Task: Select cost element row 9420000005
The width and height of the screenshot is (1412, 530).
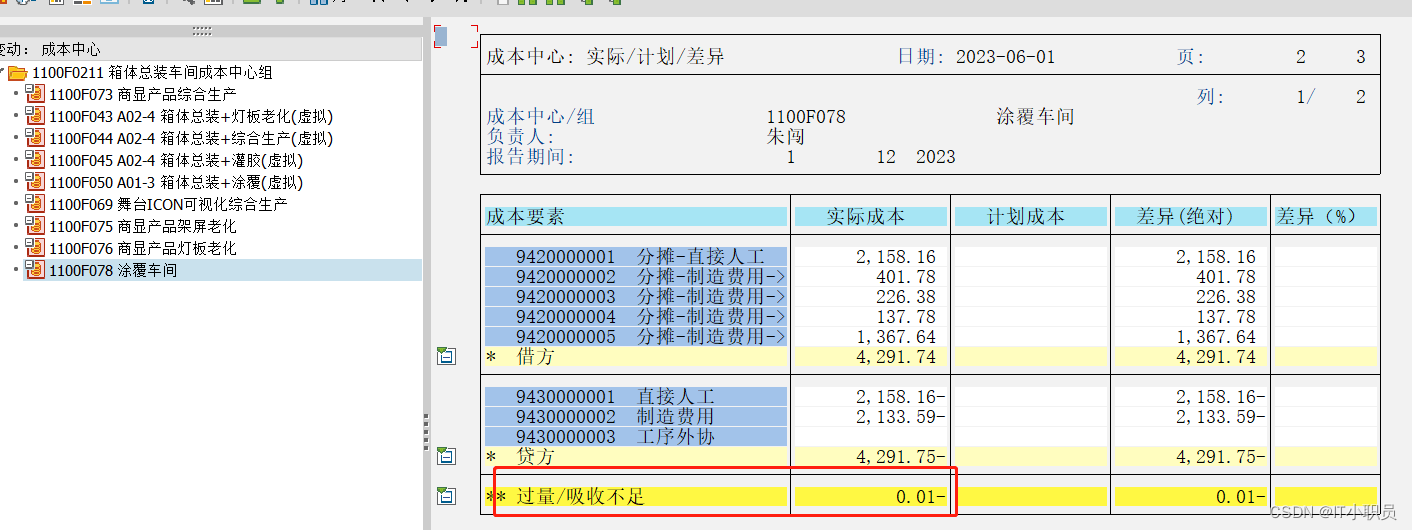Action: (x=636, y=337)
